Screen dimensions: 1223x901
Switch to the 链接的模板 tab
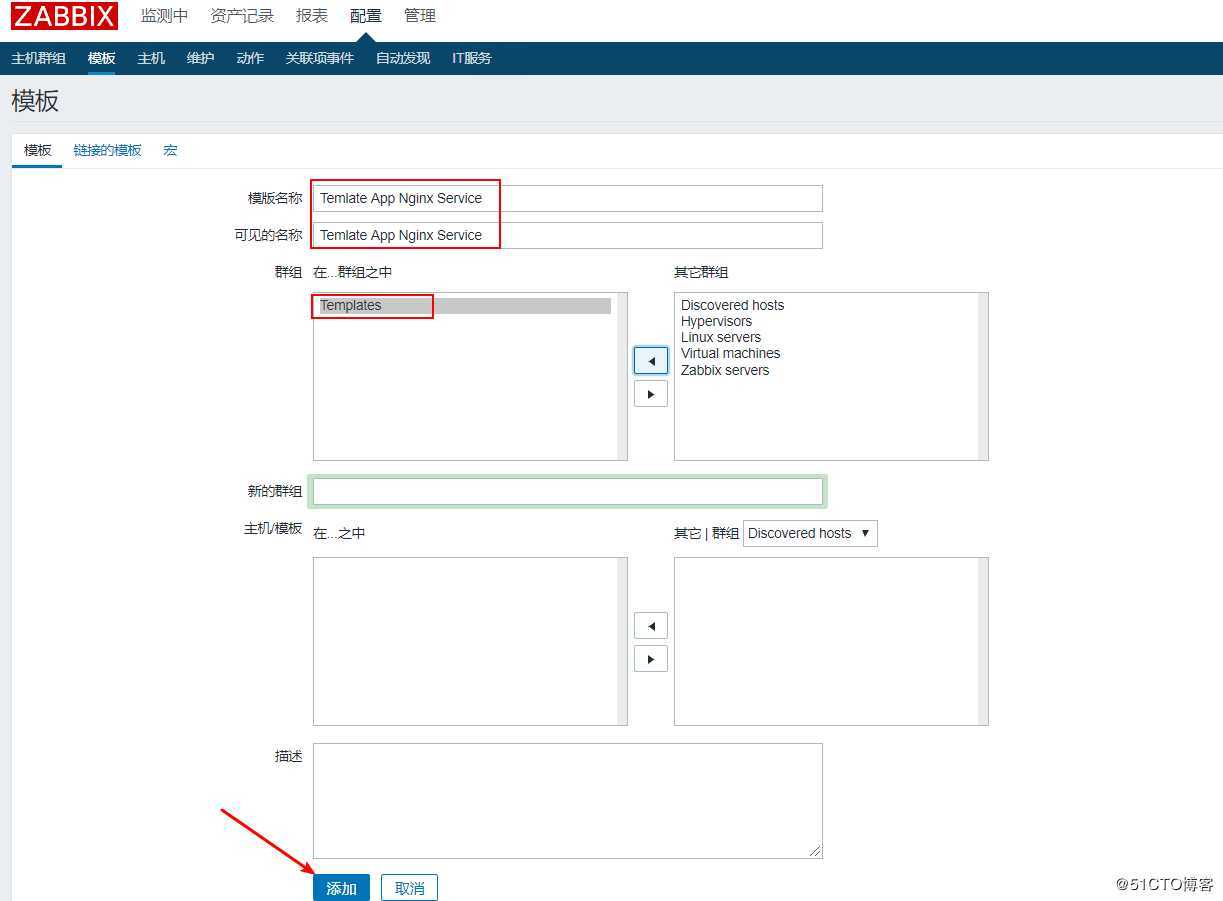[107, 150]
